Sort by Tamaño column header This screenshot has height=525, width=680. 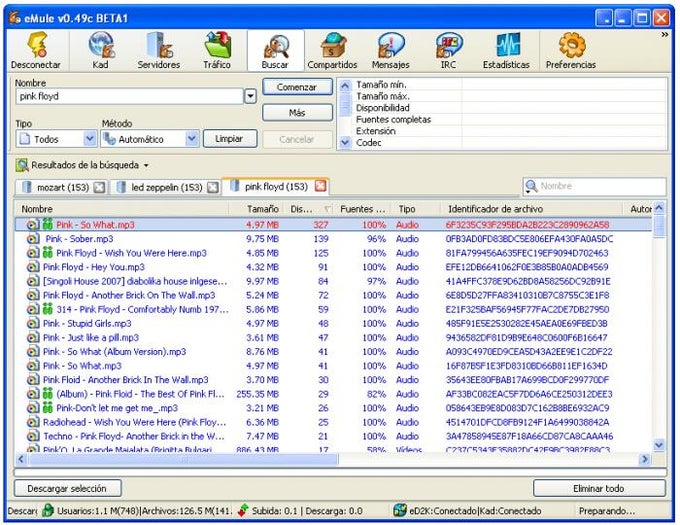pos(258,209)
